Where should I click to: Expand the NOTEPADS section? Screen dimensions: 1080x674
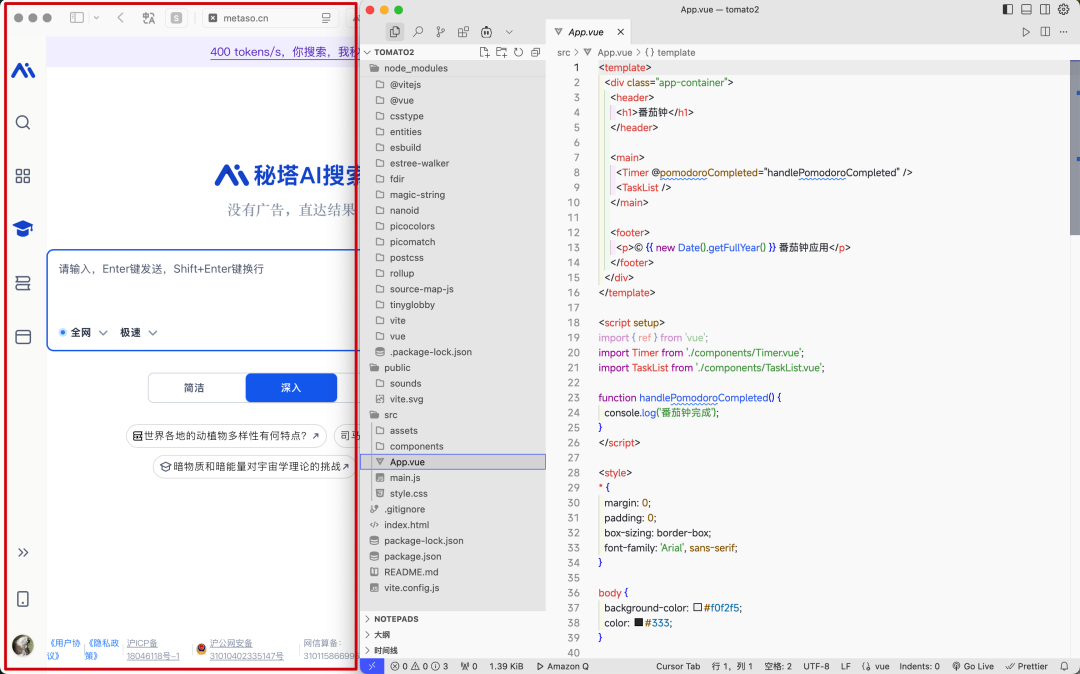coord(453,619)
